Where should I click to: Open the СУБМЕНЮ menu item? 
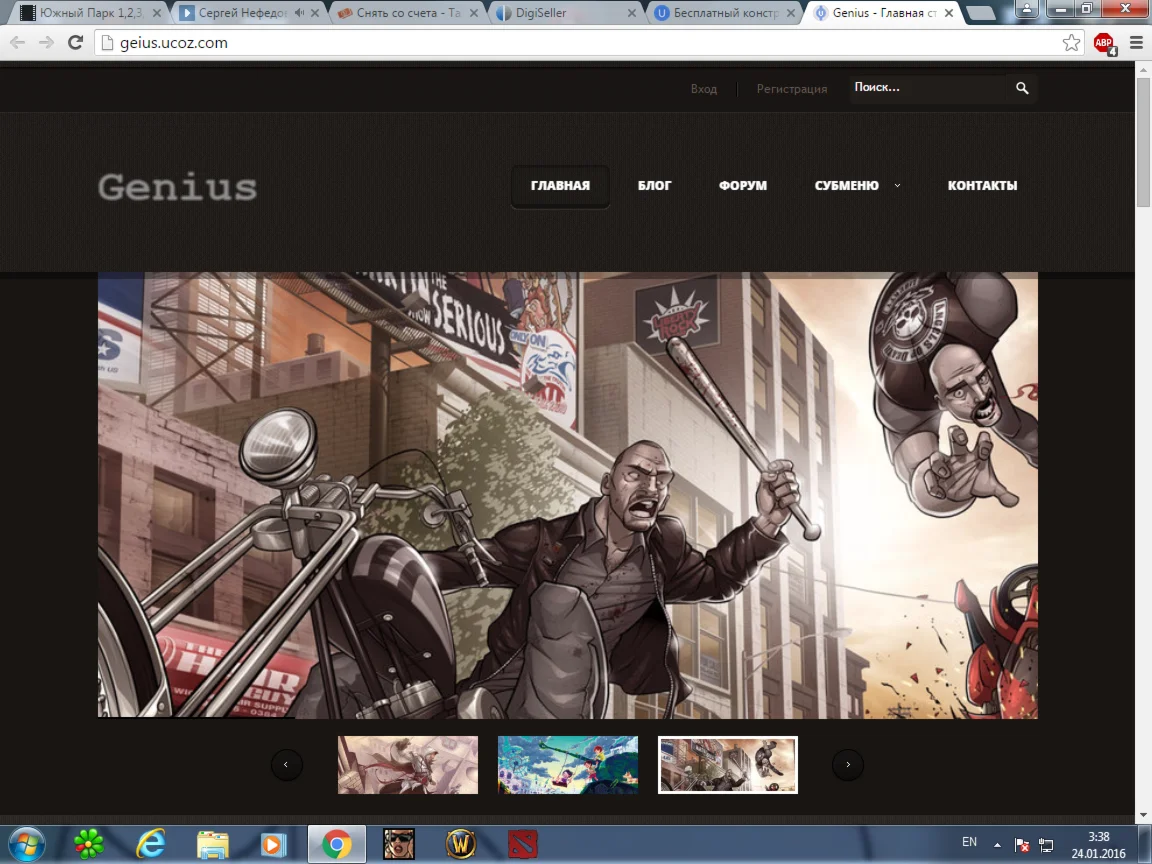[x=846, y=186]
